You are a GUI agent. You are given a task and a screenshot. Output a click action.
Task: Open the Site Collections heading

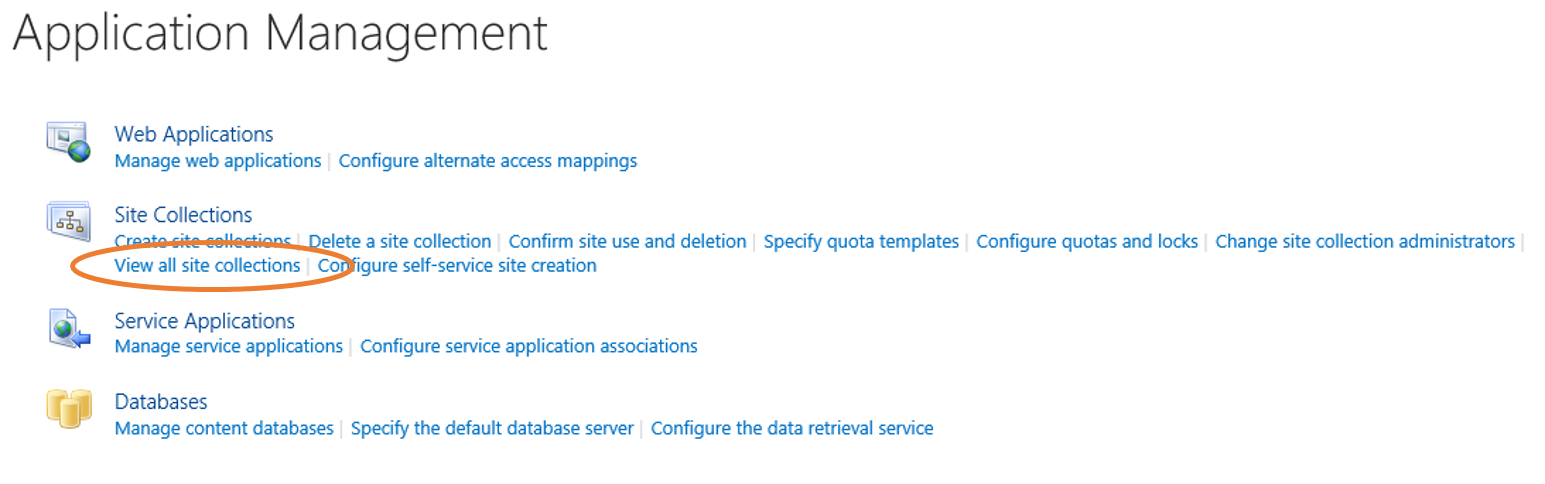pyautogui.click(x=183, y=215)
